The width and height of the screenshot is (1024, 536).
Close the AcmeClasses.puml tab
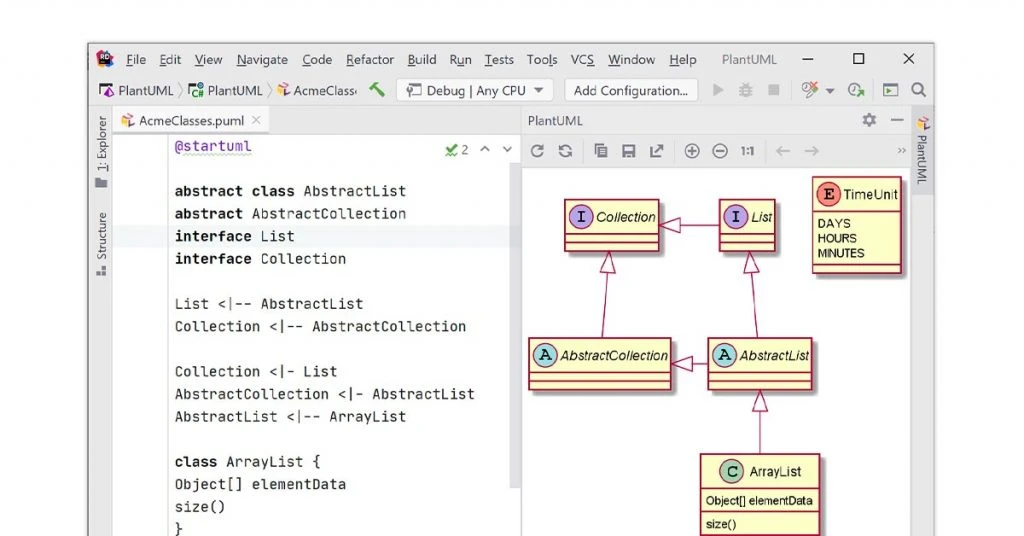[x=256, y=120]
